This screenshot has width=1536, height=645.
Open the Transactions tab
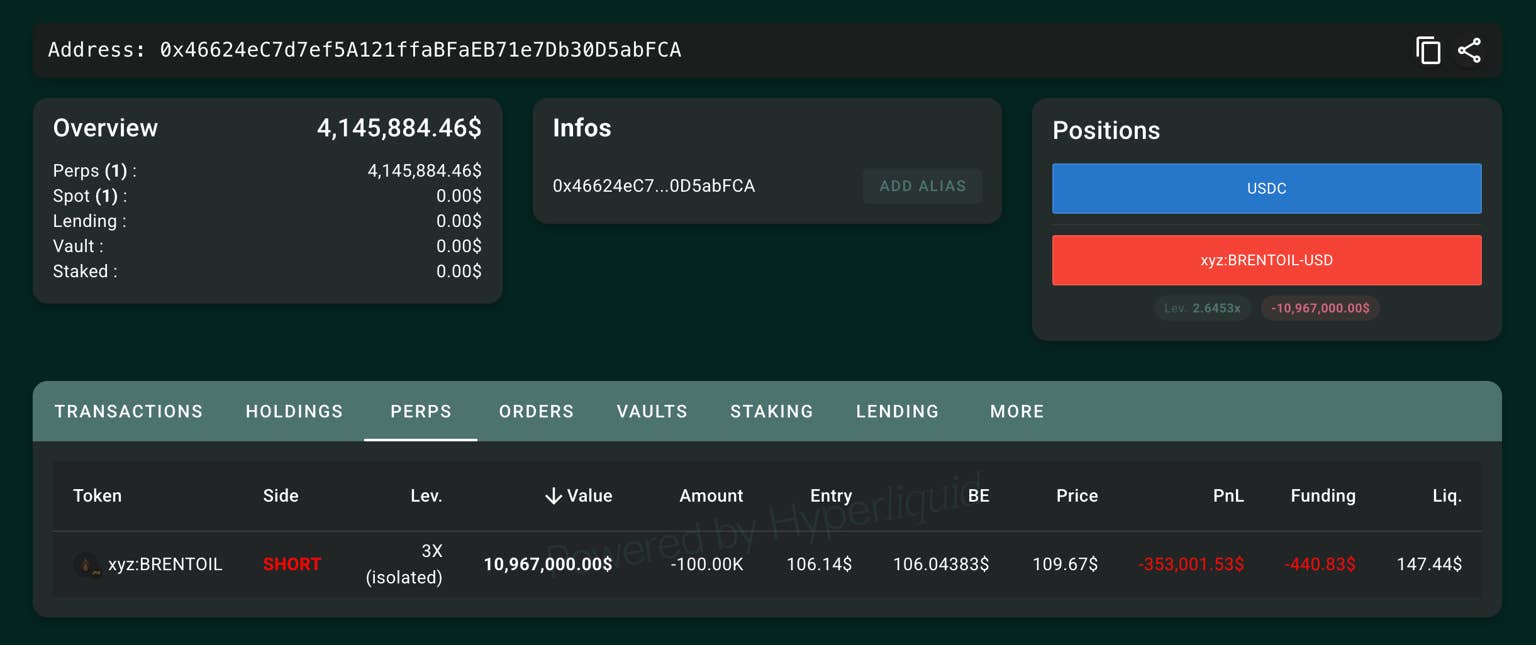[129, 411]
